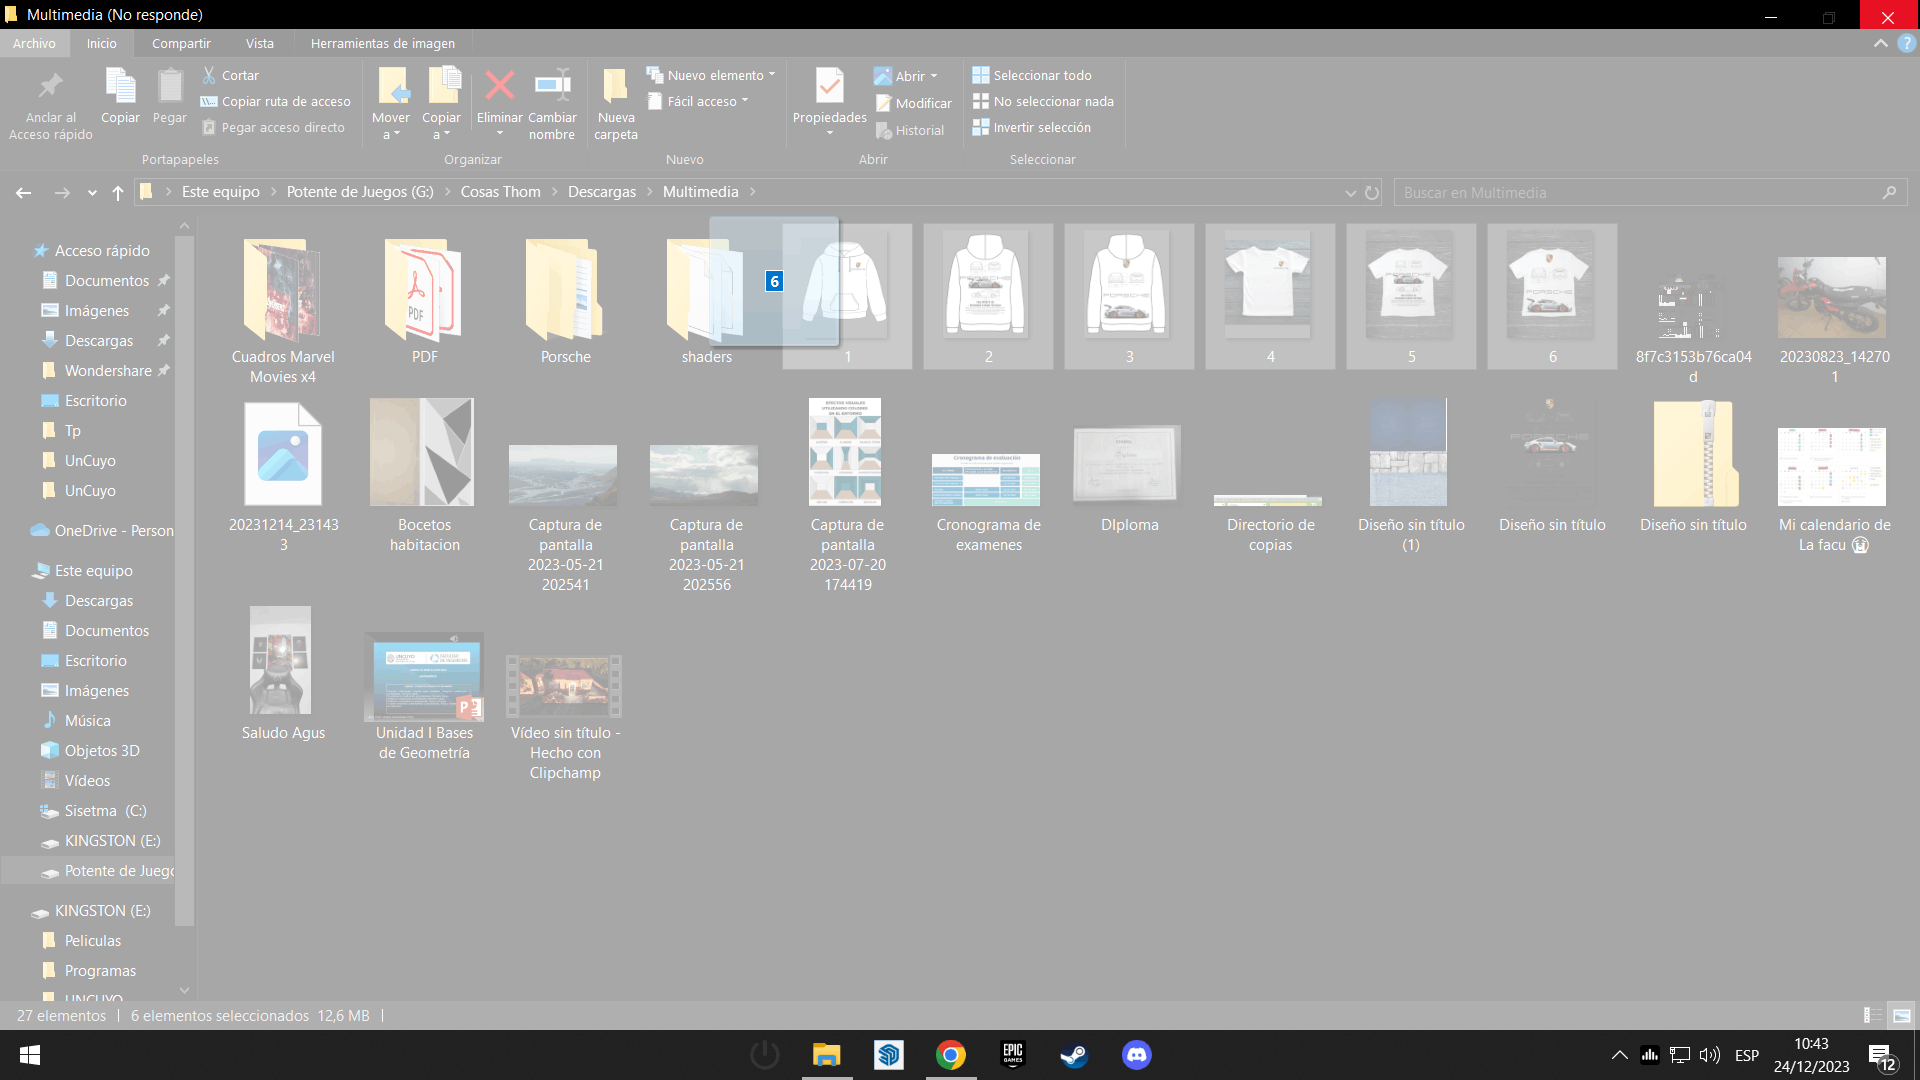The height and width of the screenshot is (1080, 1920).
Task: Click Modificar in ribbon
Action: (x=914, y=103)
